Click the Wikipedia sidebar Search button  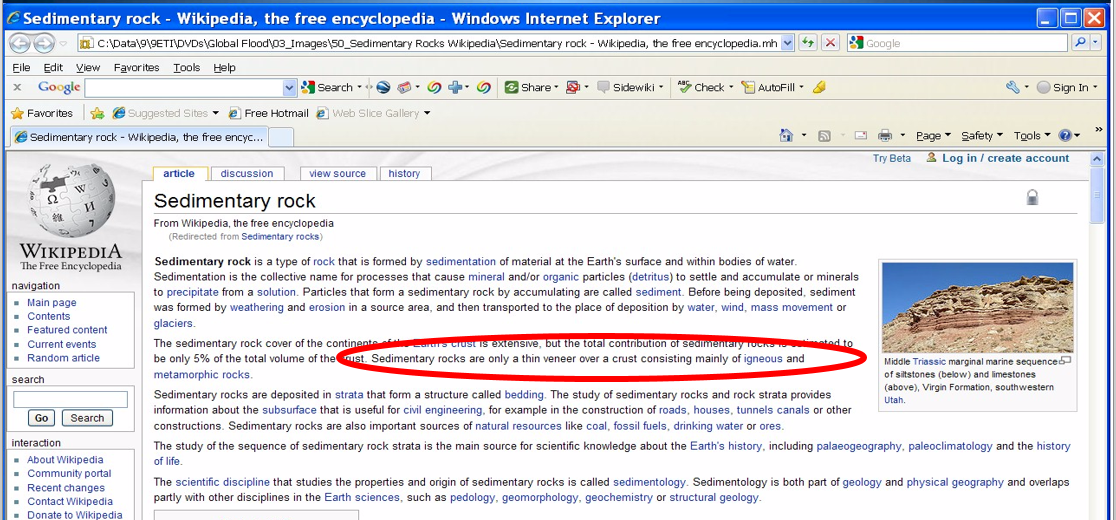point(87,418)
